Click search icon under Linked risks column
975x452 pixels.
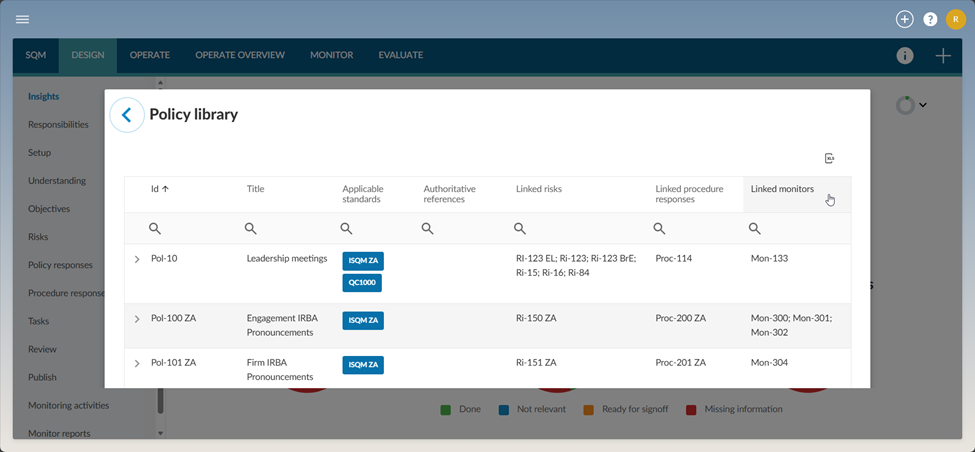click(x=523, y=229)
